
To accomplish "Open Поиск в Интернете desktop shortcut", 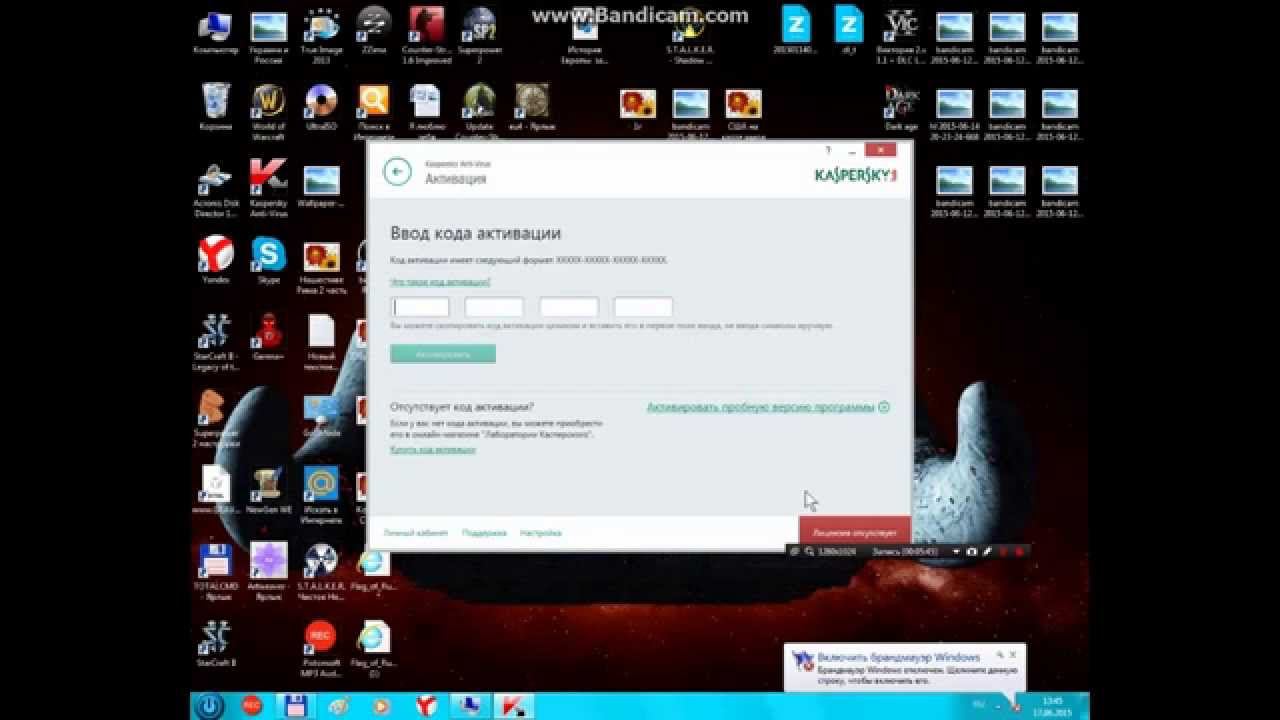I will pos(374,112).
